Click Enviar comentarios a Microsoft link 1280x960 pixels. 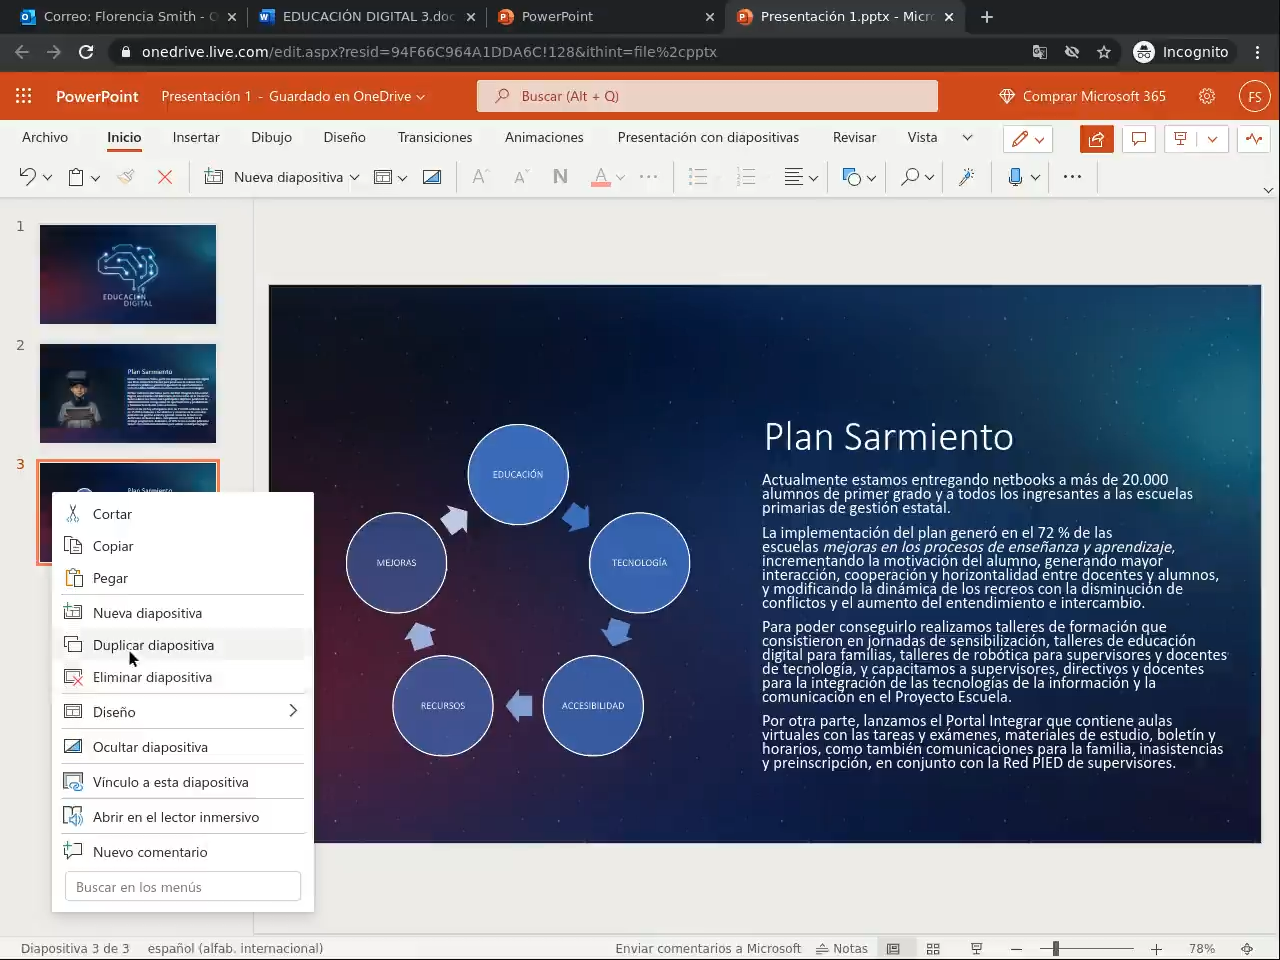(x=708, y=948)
